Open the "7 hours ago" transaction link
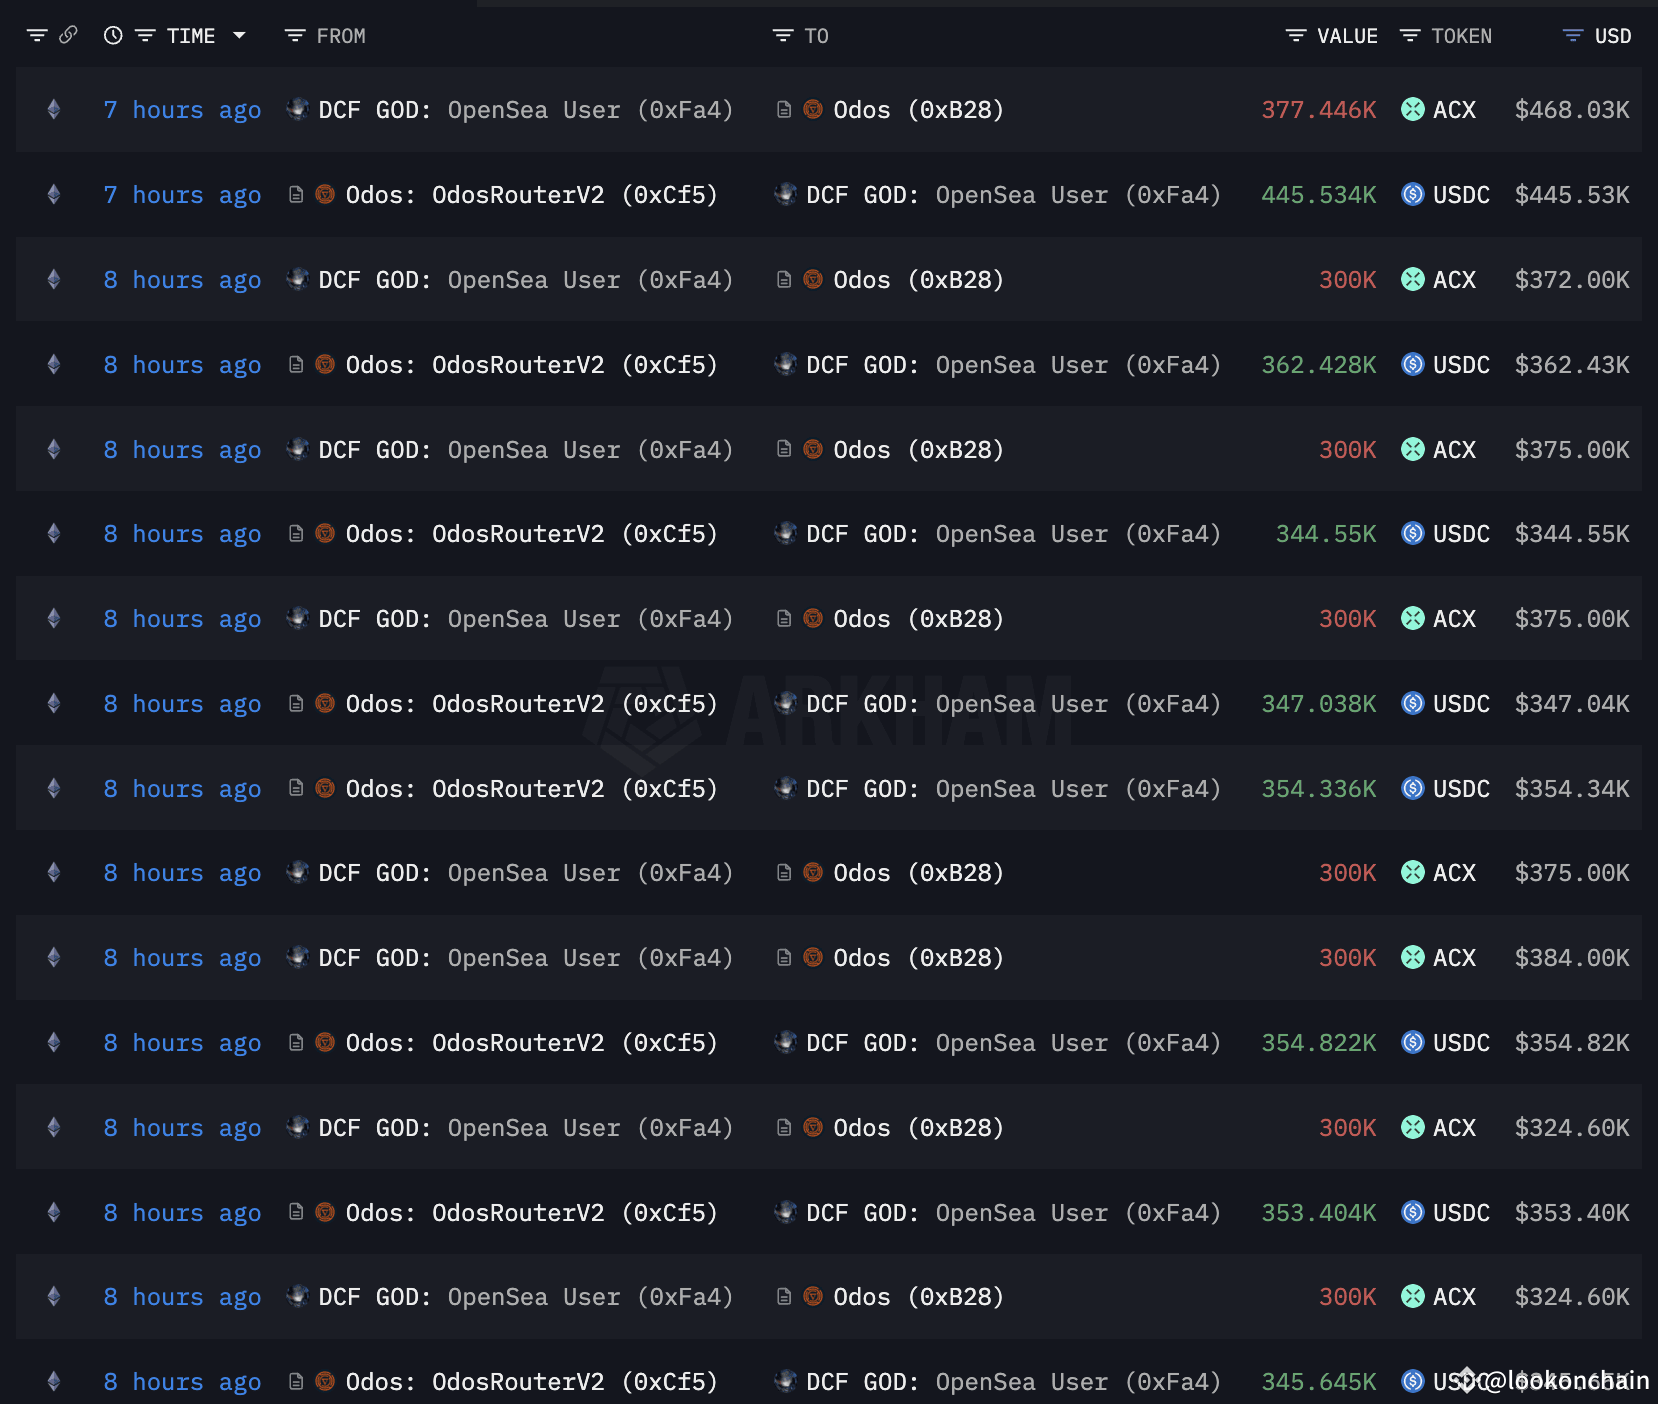 (x=182, y=110)
